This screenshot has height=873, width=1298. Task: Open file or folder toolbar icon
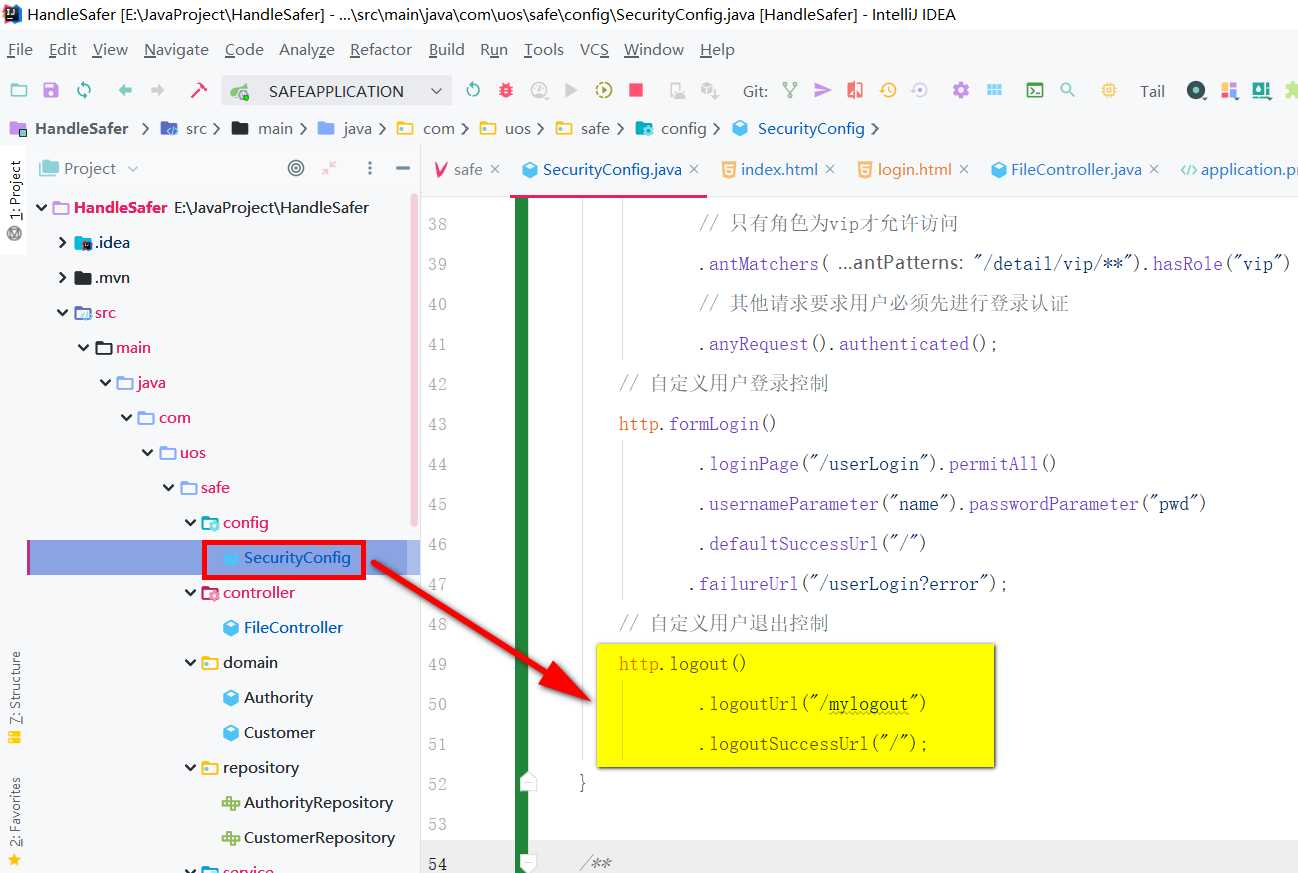[19, 90]
